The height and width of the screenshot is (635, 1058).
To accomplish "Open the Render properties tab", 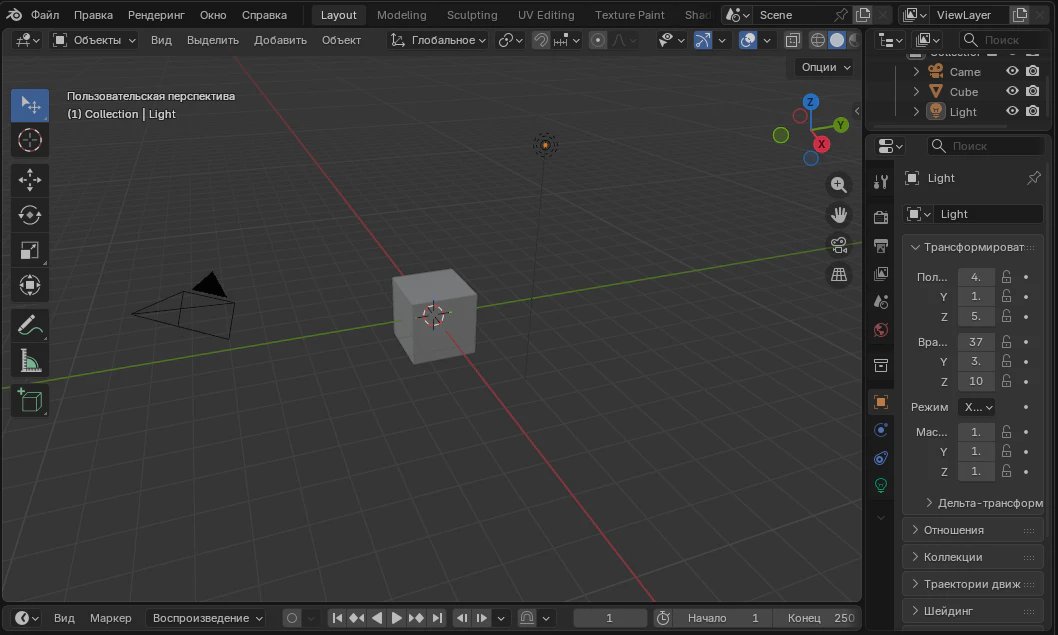I will click(x=881, y=217).
